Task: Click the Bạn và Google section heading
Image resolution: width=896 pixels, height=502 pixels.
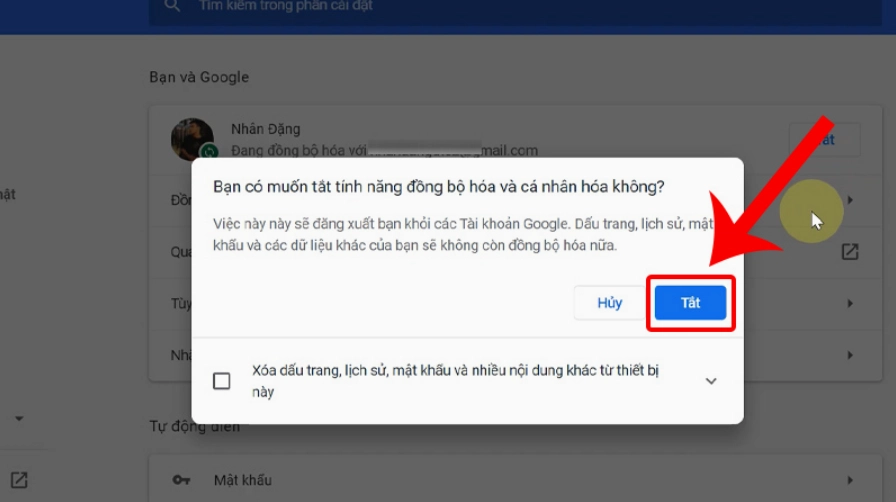Action: click(x=199, y=77)
